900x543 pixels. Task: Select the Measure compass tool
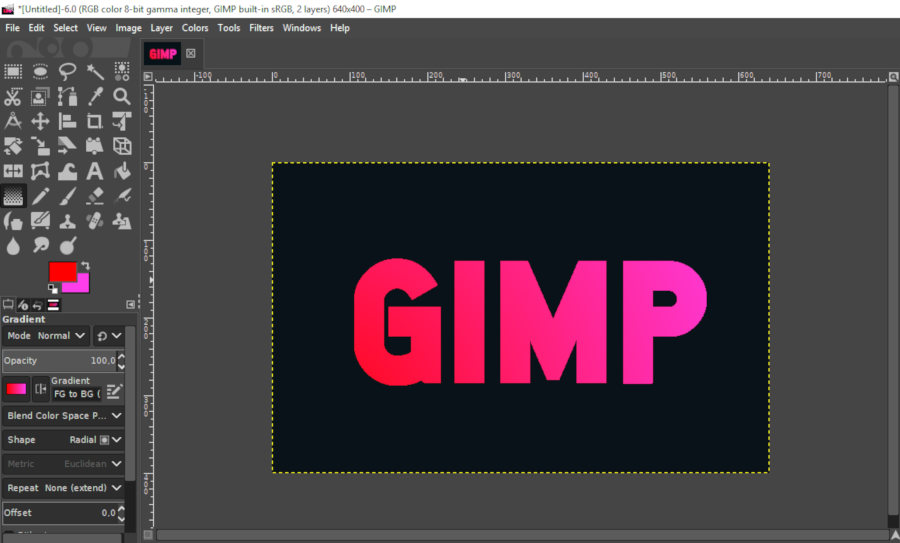pos(13,121)
